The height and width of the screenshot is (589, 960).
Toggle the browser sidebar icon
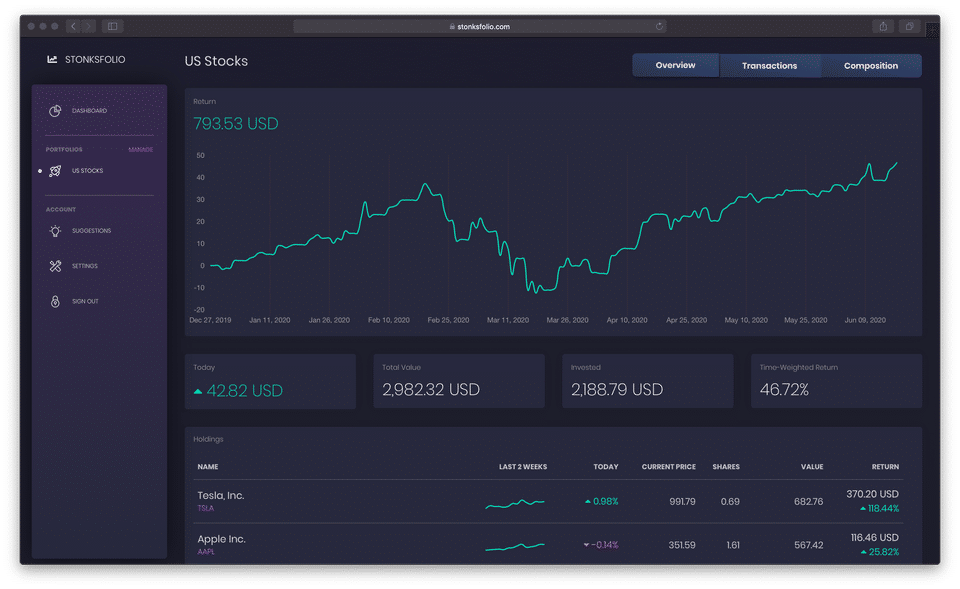pos(112,26)
